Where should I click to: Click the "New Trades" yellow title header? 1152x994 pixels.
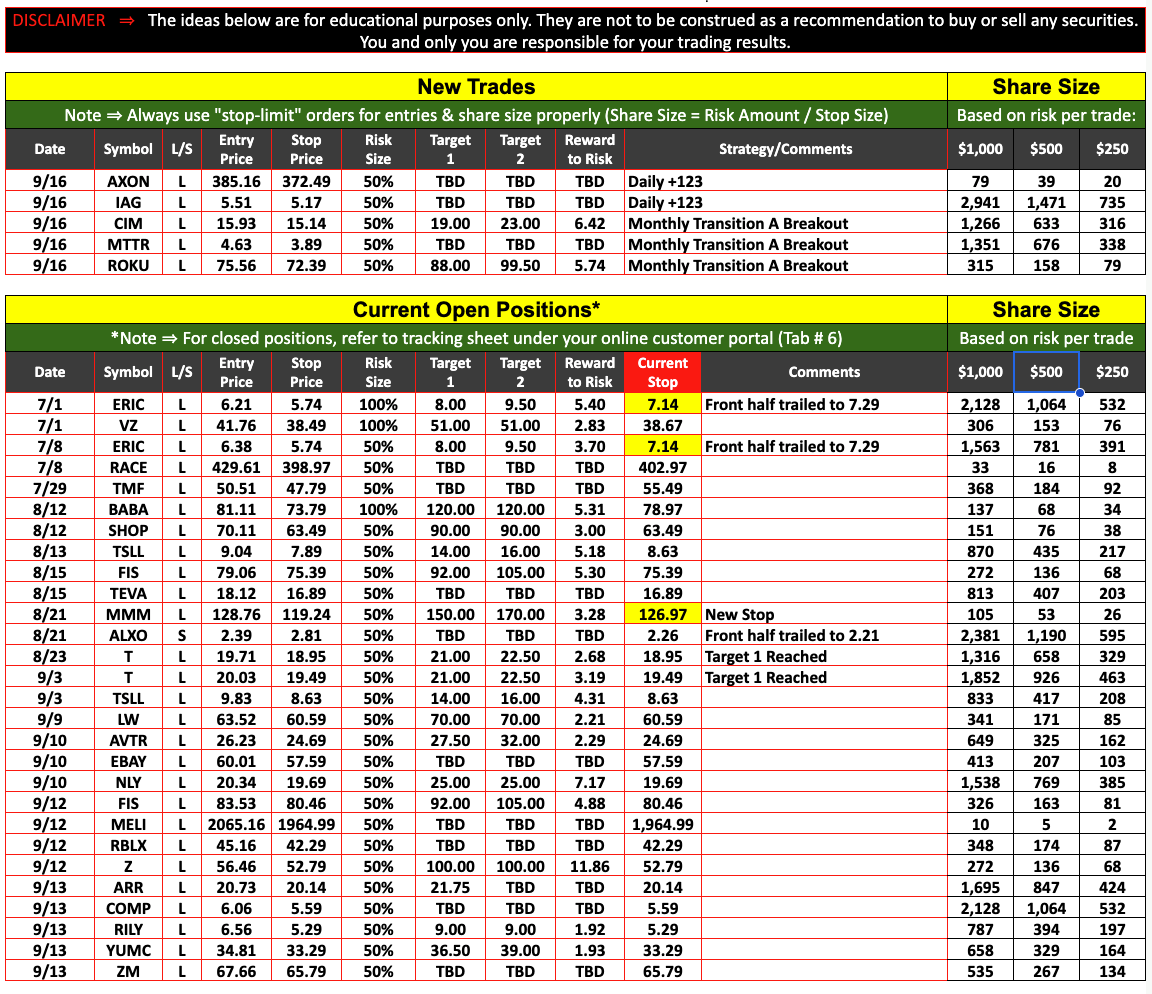[476, 87]
